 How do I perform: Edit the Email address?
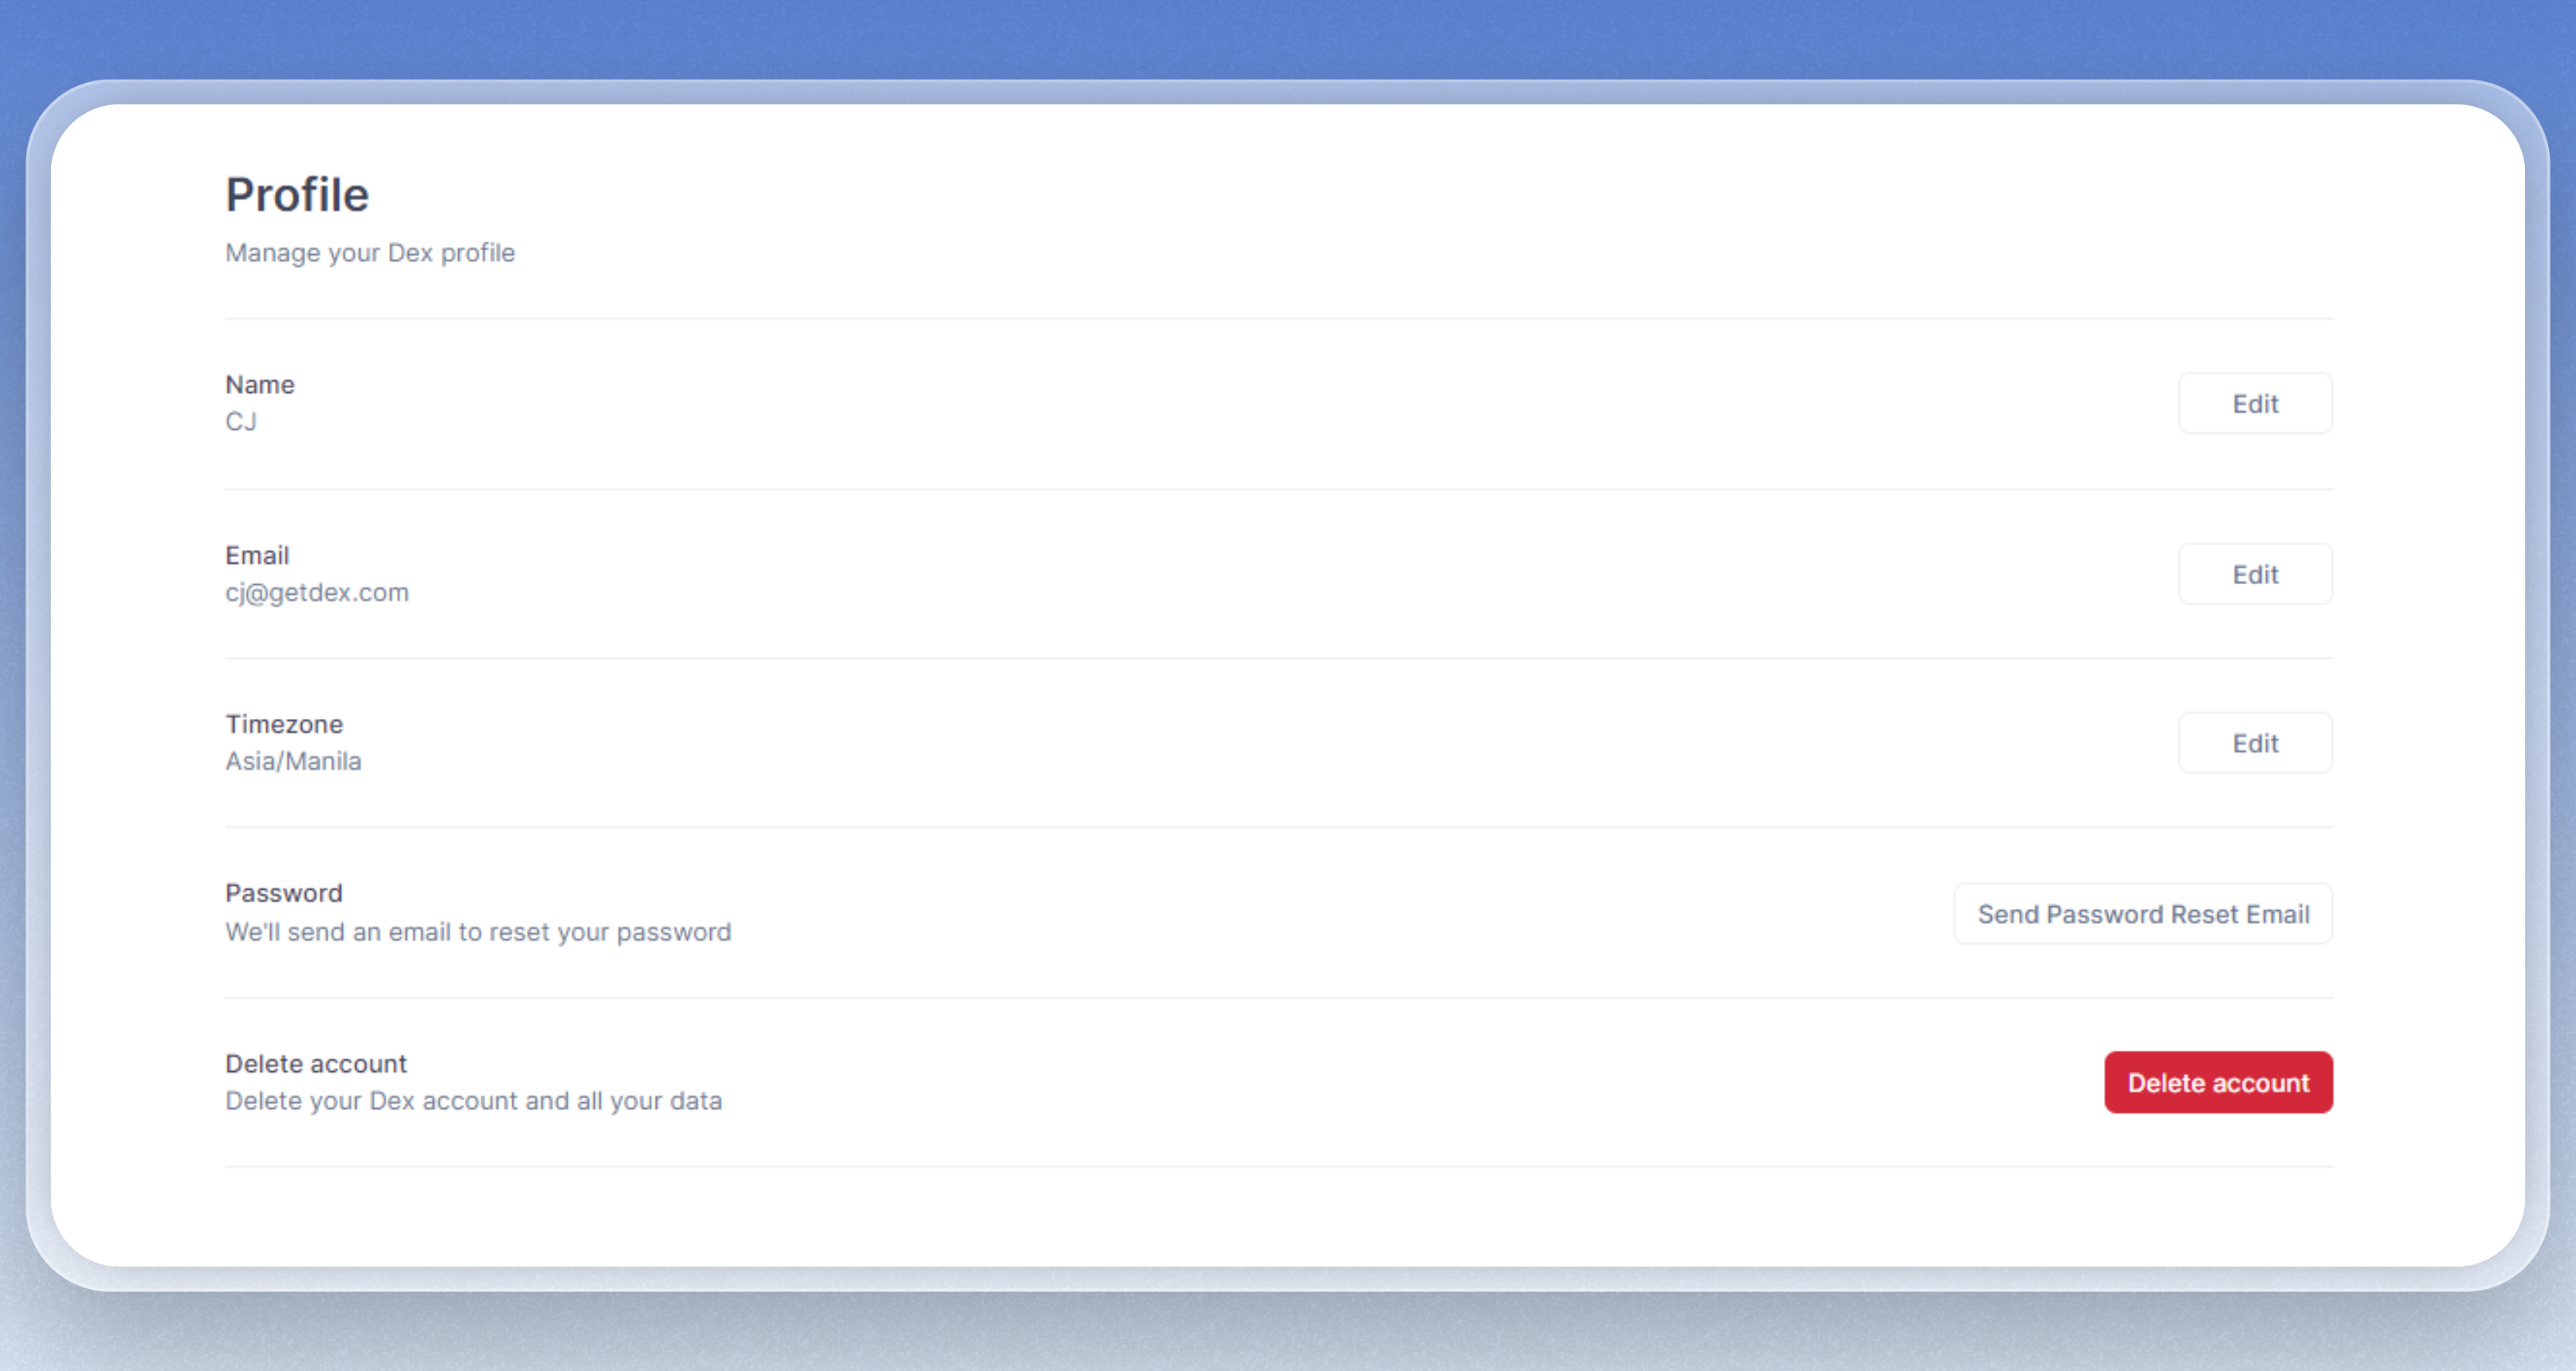[x=2254, y=574]
